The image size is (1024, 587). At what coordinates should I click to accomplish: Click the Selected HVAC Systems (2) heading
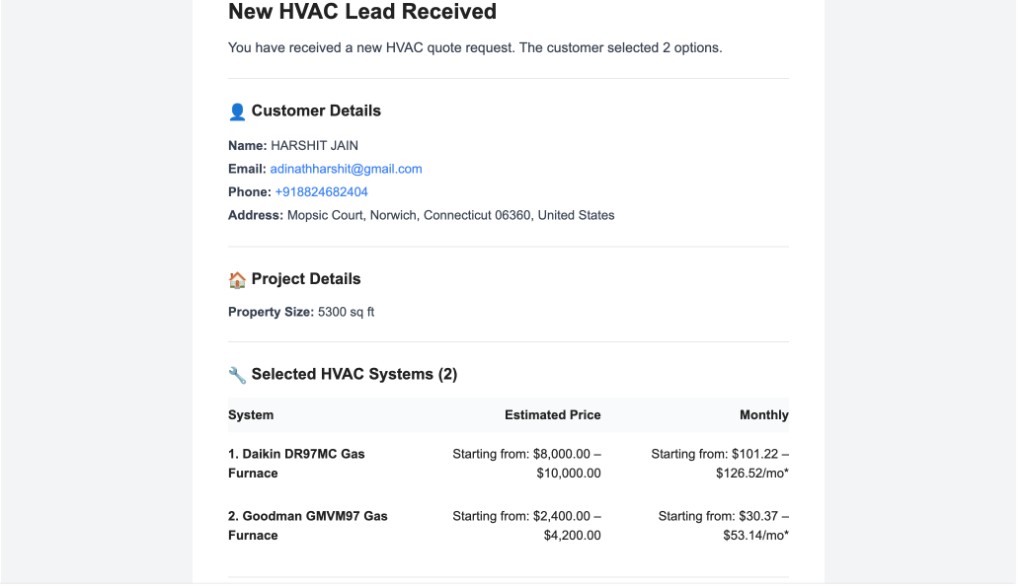coord(354,374)
